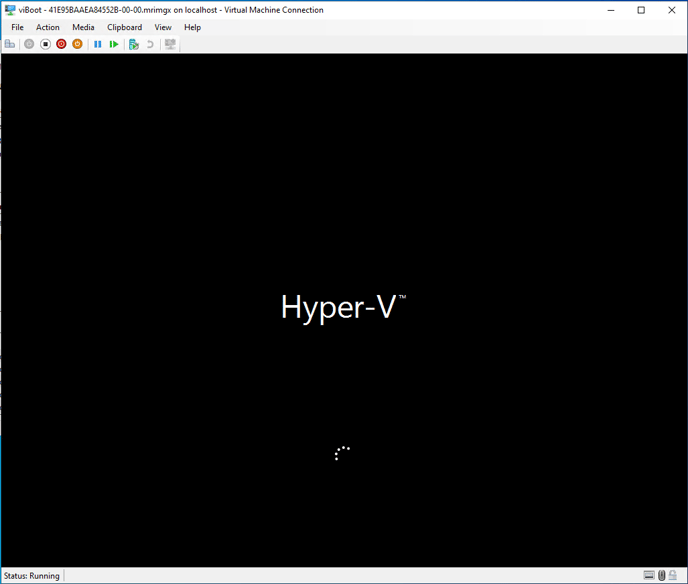Create a checkpoint using the toolbar icon

click(134, 44)
